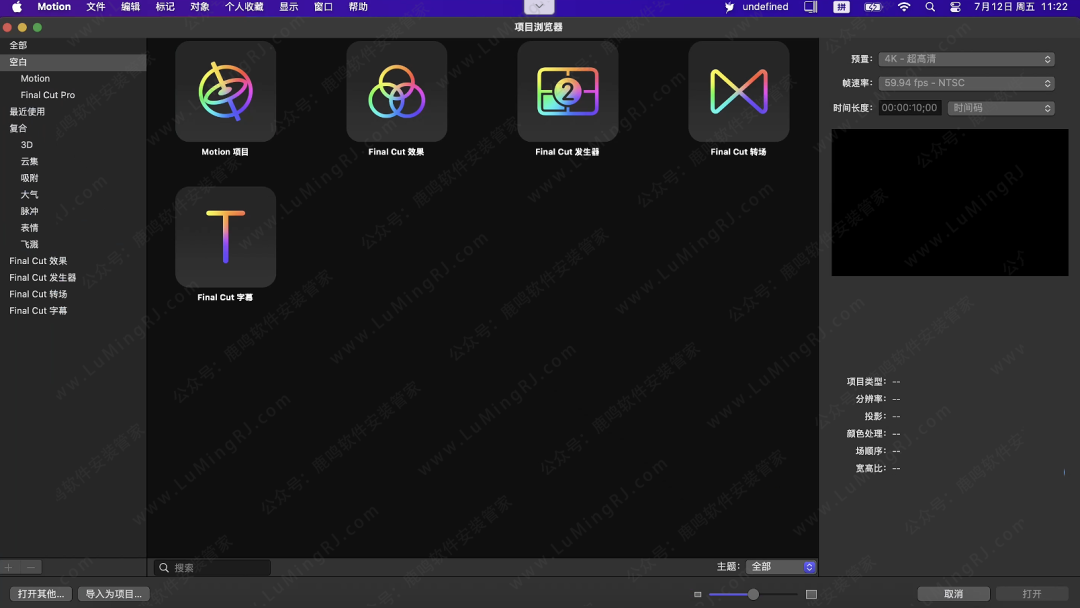Click the 打开其他... button
The image size is (1080, 608).
click(x=40, y=594)
